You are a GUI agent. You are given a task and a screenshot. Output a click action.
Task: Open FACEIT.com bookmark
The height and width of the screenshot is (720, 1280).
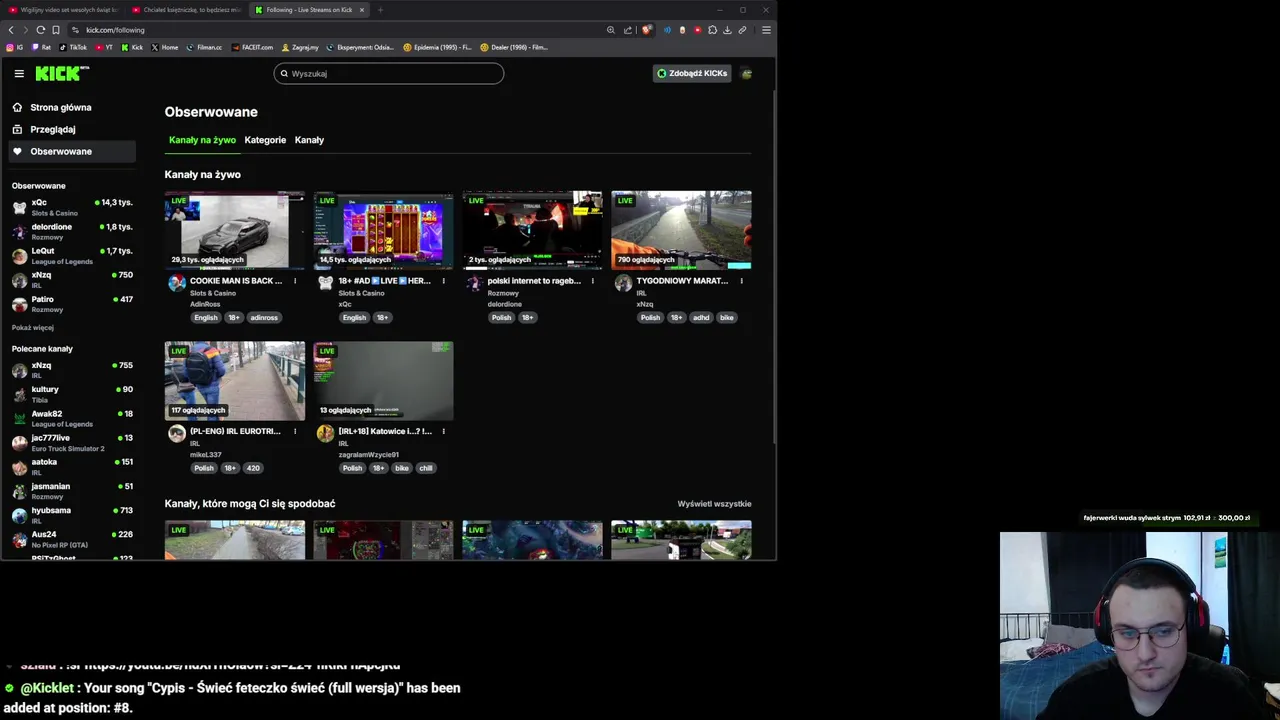pos(253,47)
